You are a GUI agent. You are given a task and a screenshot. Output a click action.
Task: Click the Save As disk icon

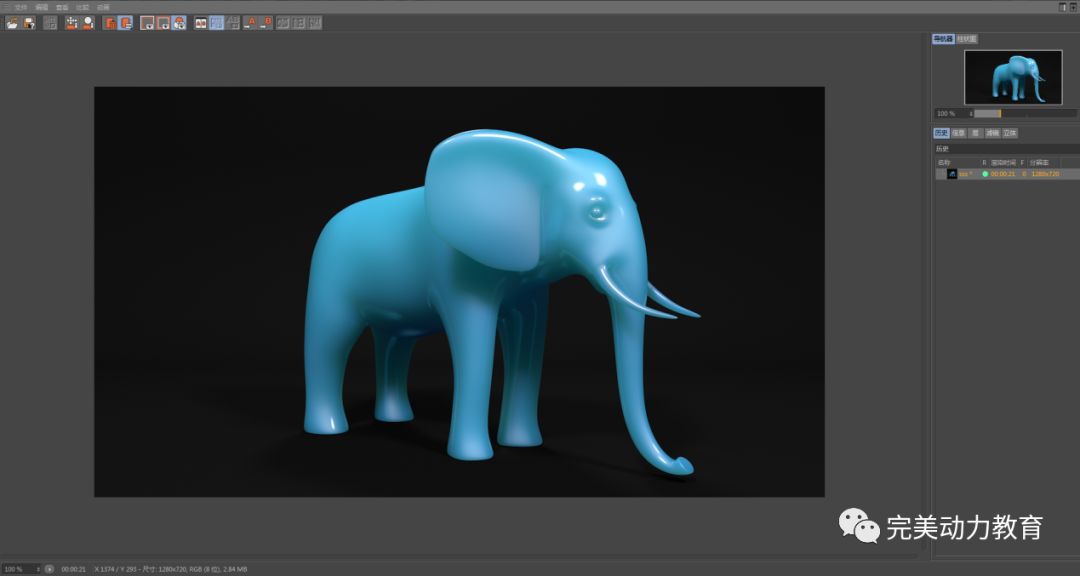tap(29, 22)
